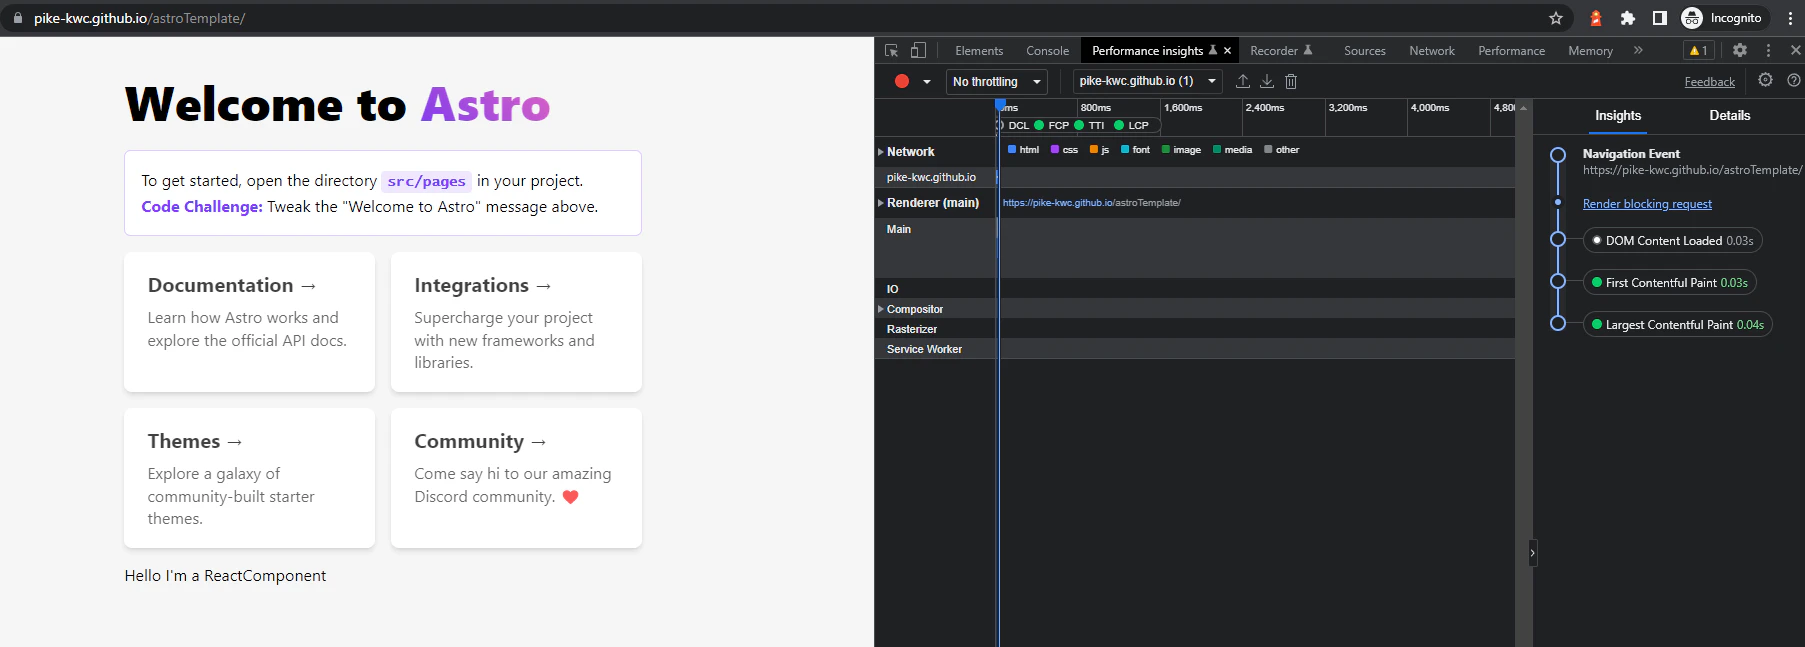Screen dimensions: 1805x647
Task: Click the import recording upload icon
Action: tap(1243, 81)
